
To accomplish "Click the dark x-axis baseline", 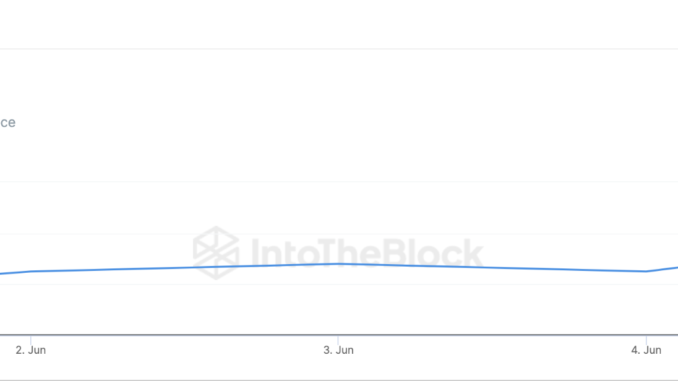I will [x=339, y=334].
